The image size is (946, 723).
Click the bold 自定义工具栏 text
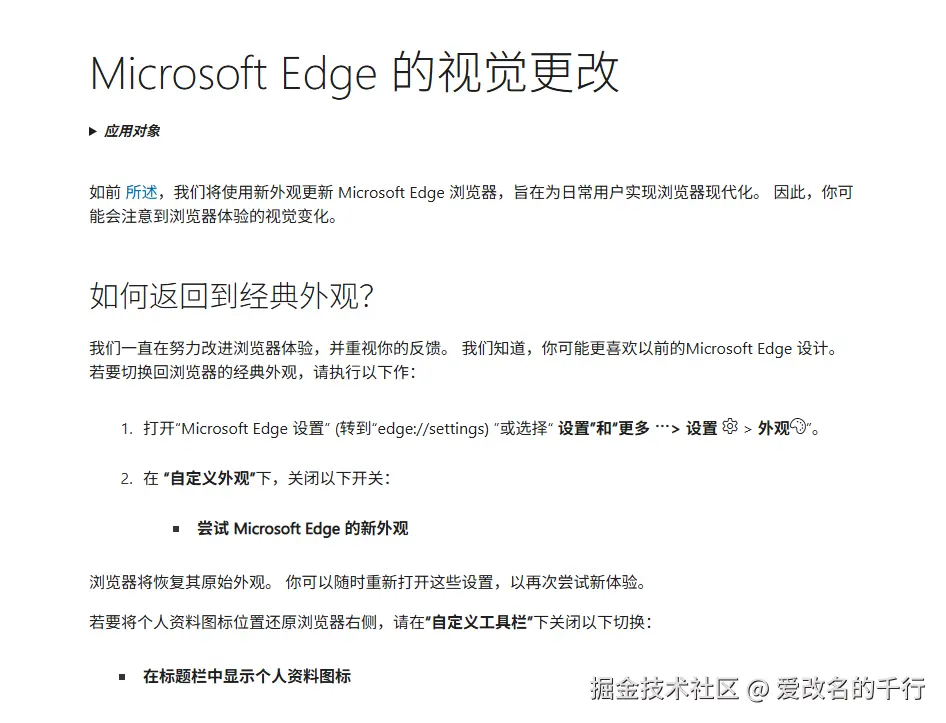pos(479,622)
